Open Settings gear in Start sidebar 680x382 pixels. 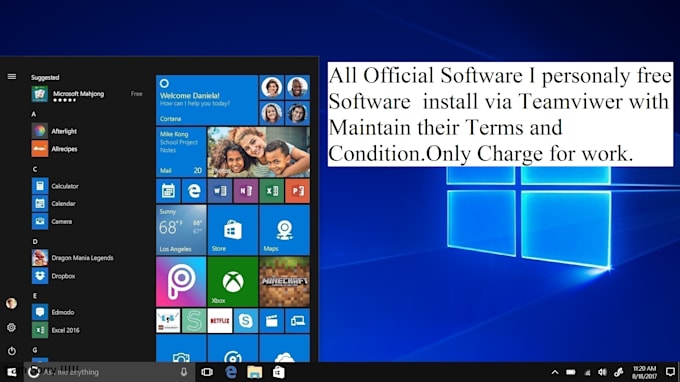pyautogui.click(x=11, y=327)
